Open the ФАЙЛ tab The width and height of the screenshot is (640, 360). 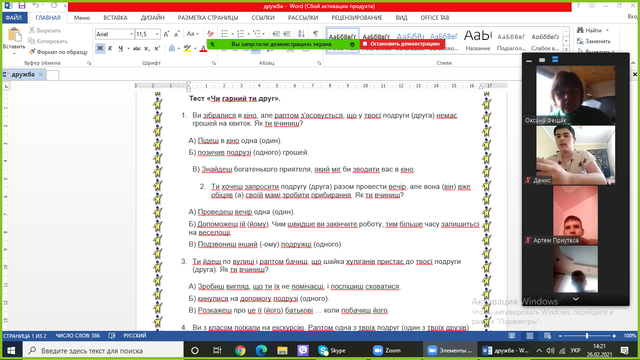14,18
